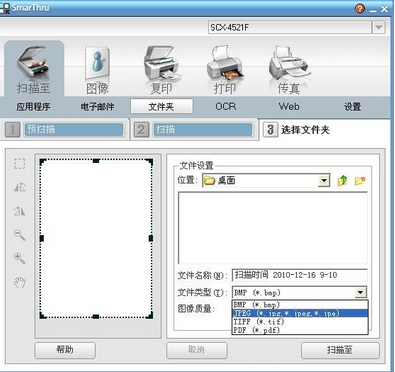Screen dimensions: 395x372
Task: Click the top-center handle of scan selection
Action: pyautogui.click(x=96, y=161)
